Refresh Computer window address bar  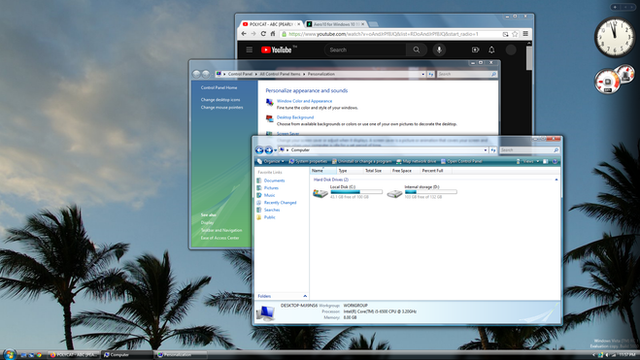(x=493, y=150)
